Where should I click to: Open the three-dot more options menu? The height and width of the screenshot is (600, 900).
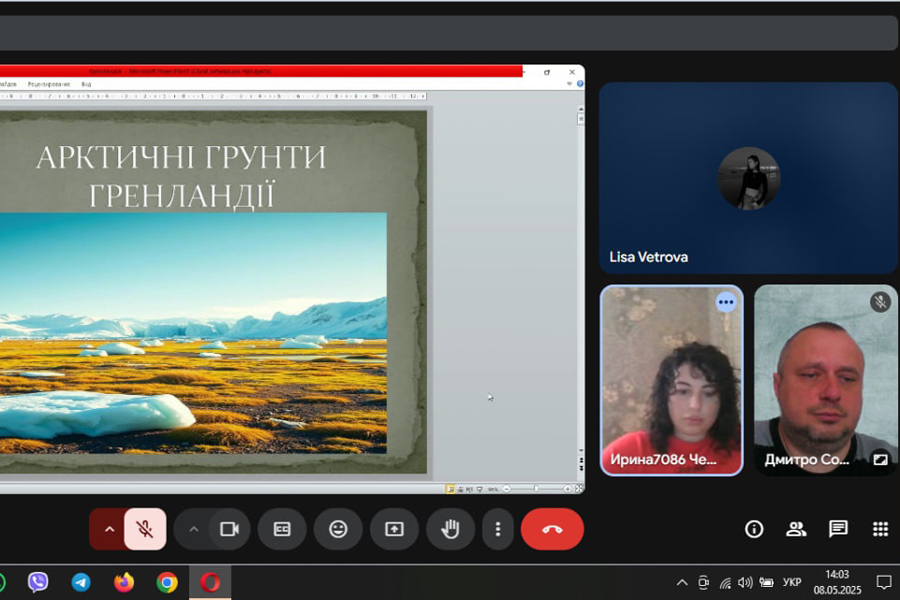[x=498, y=529]
